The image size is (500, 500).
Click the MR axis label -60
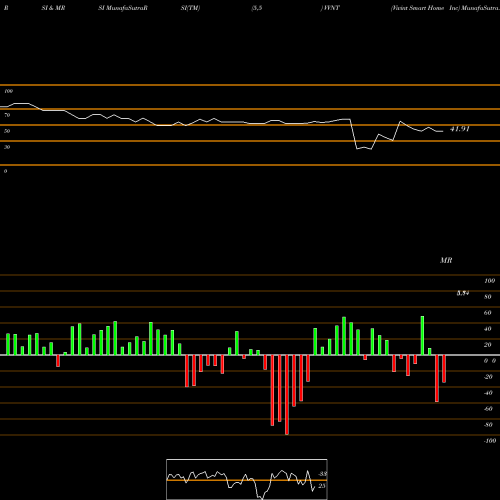488,409
